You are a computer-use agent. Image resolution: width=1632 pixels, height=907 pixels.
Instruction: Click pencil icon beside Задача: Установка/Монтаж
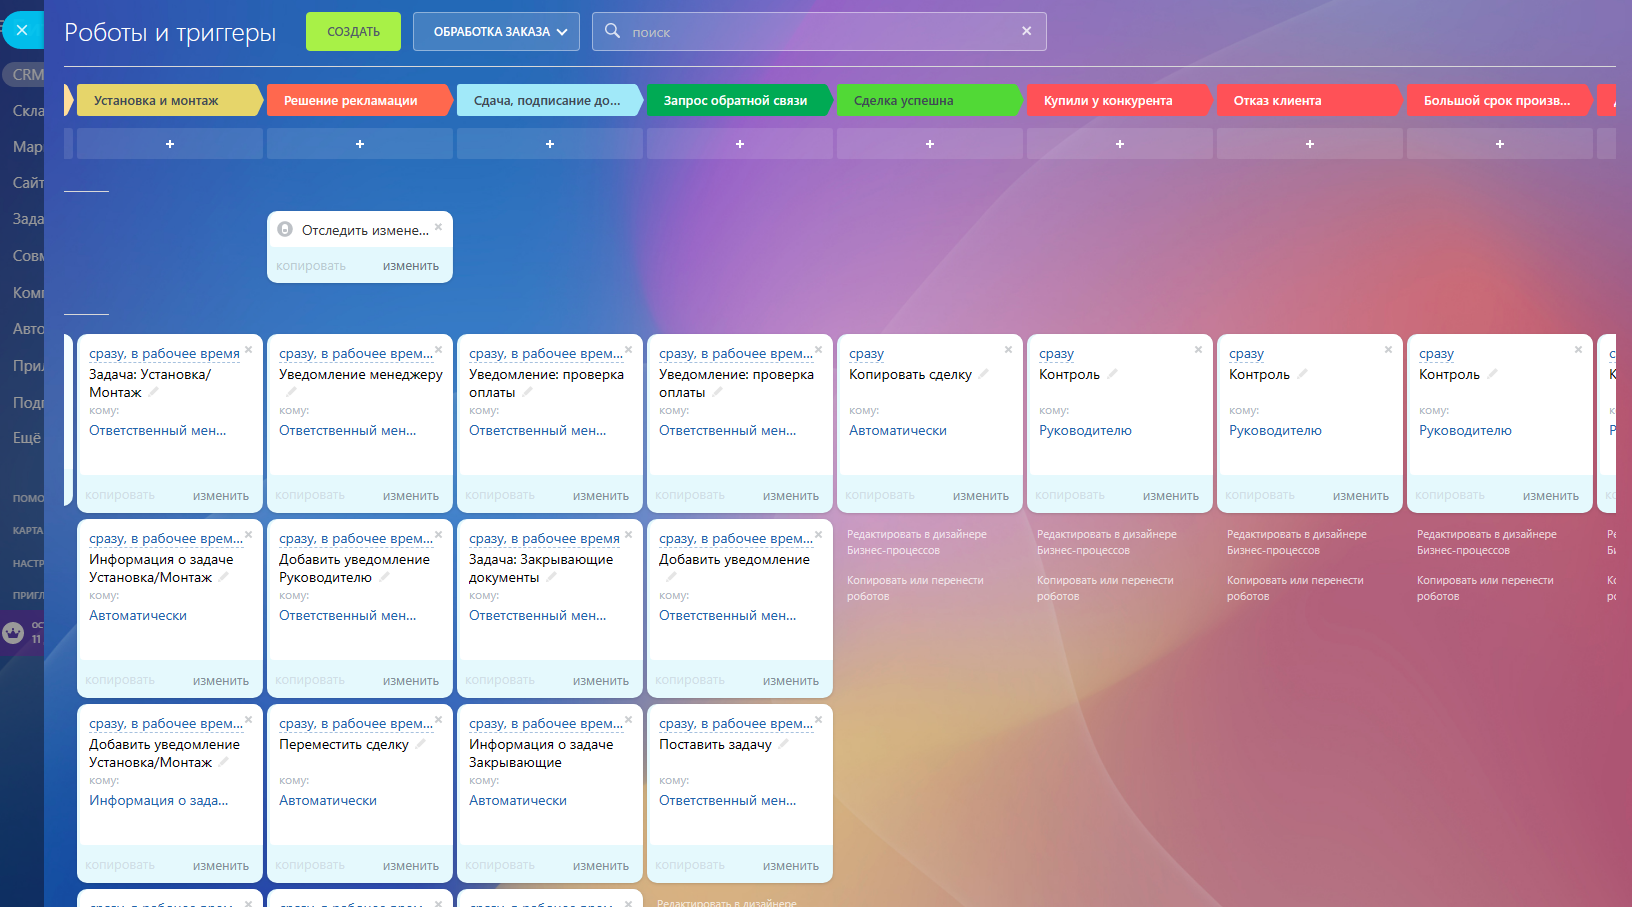click(153, 392)
